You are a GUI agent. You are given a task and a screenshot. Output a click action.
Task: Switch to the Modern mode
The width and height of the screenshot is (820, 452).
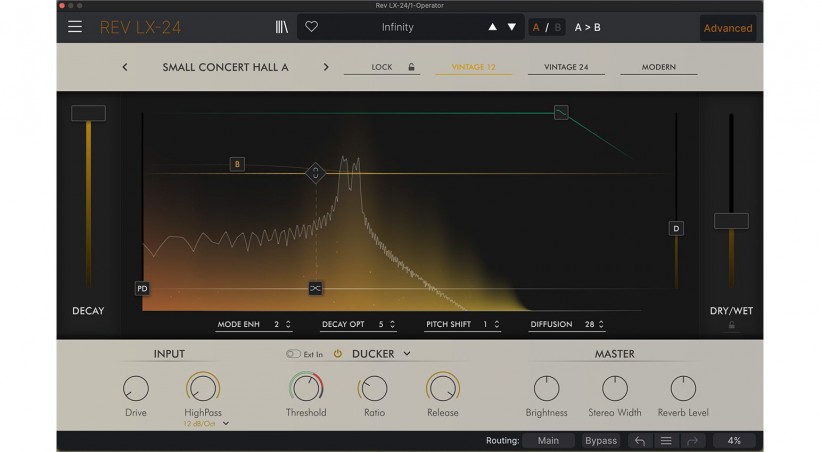click(659, 67)
